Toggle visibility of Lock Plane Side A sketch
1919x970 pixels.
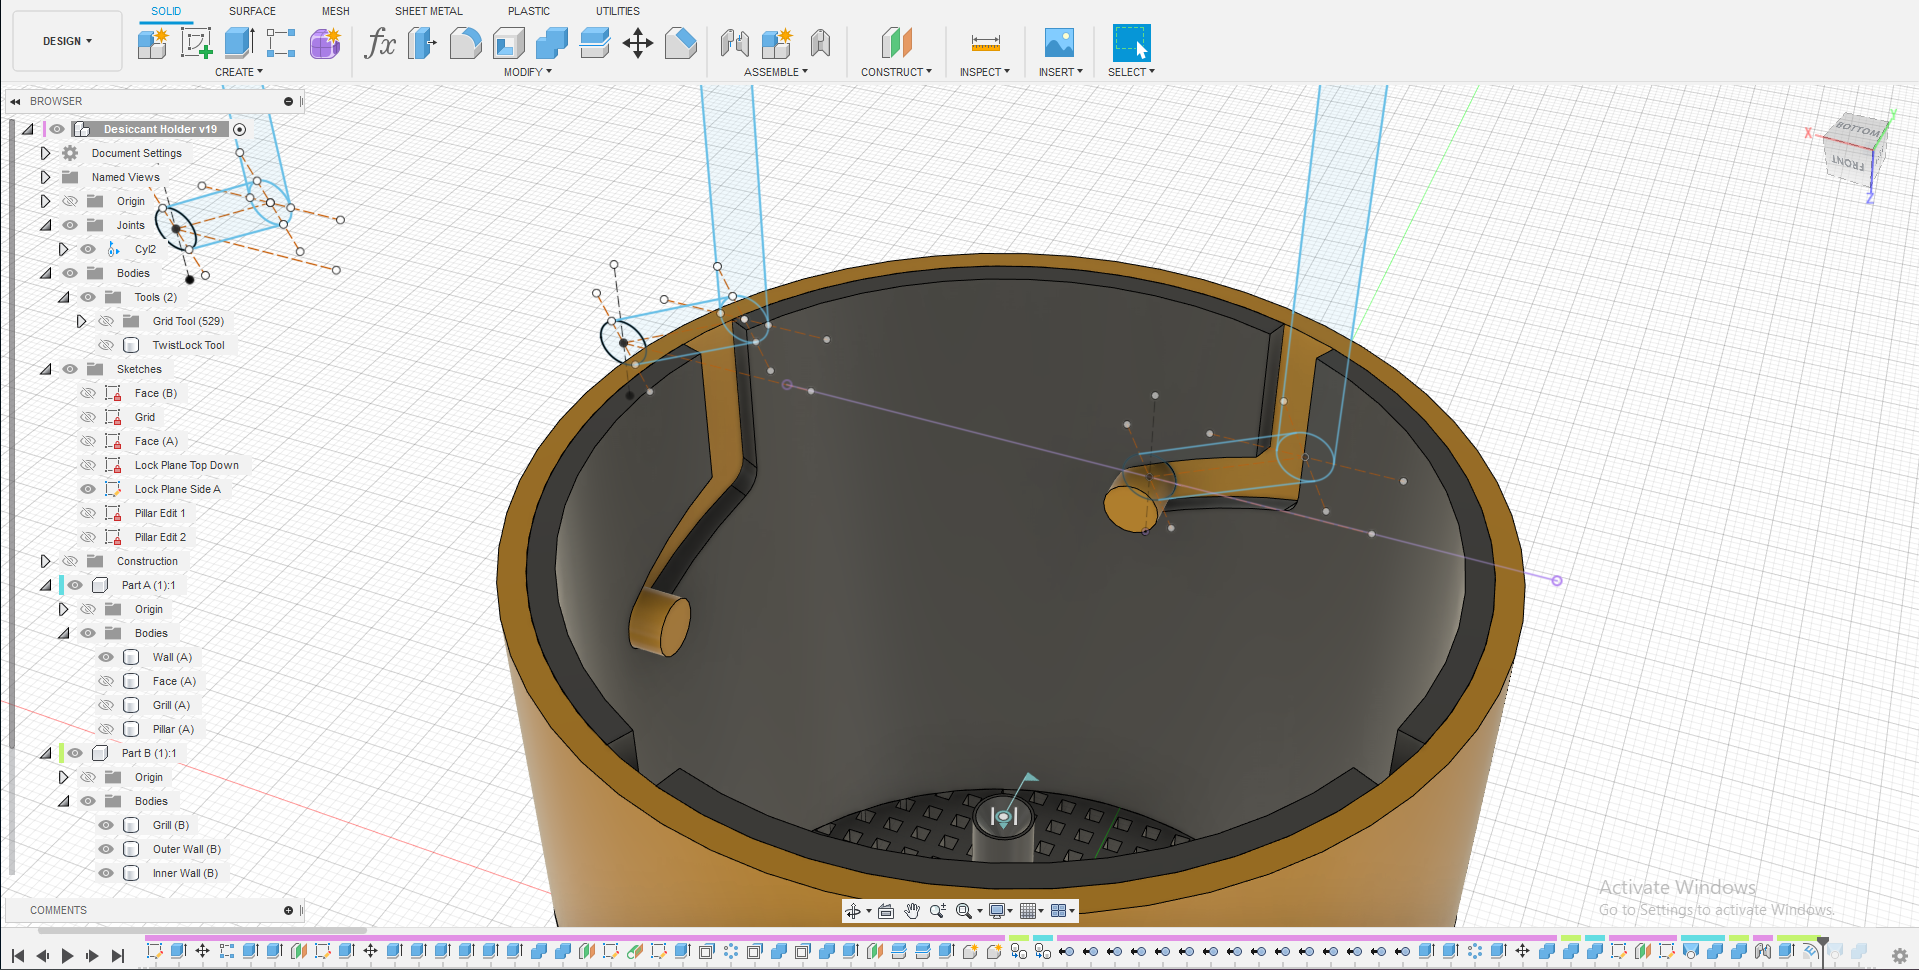click(87, 489)
